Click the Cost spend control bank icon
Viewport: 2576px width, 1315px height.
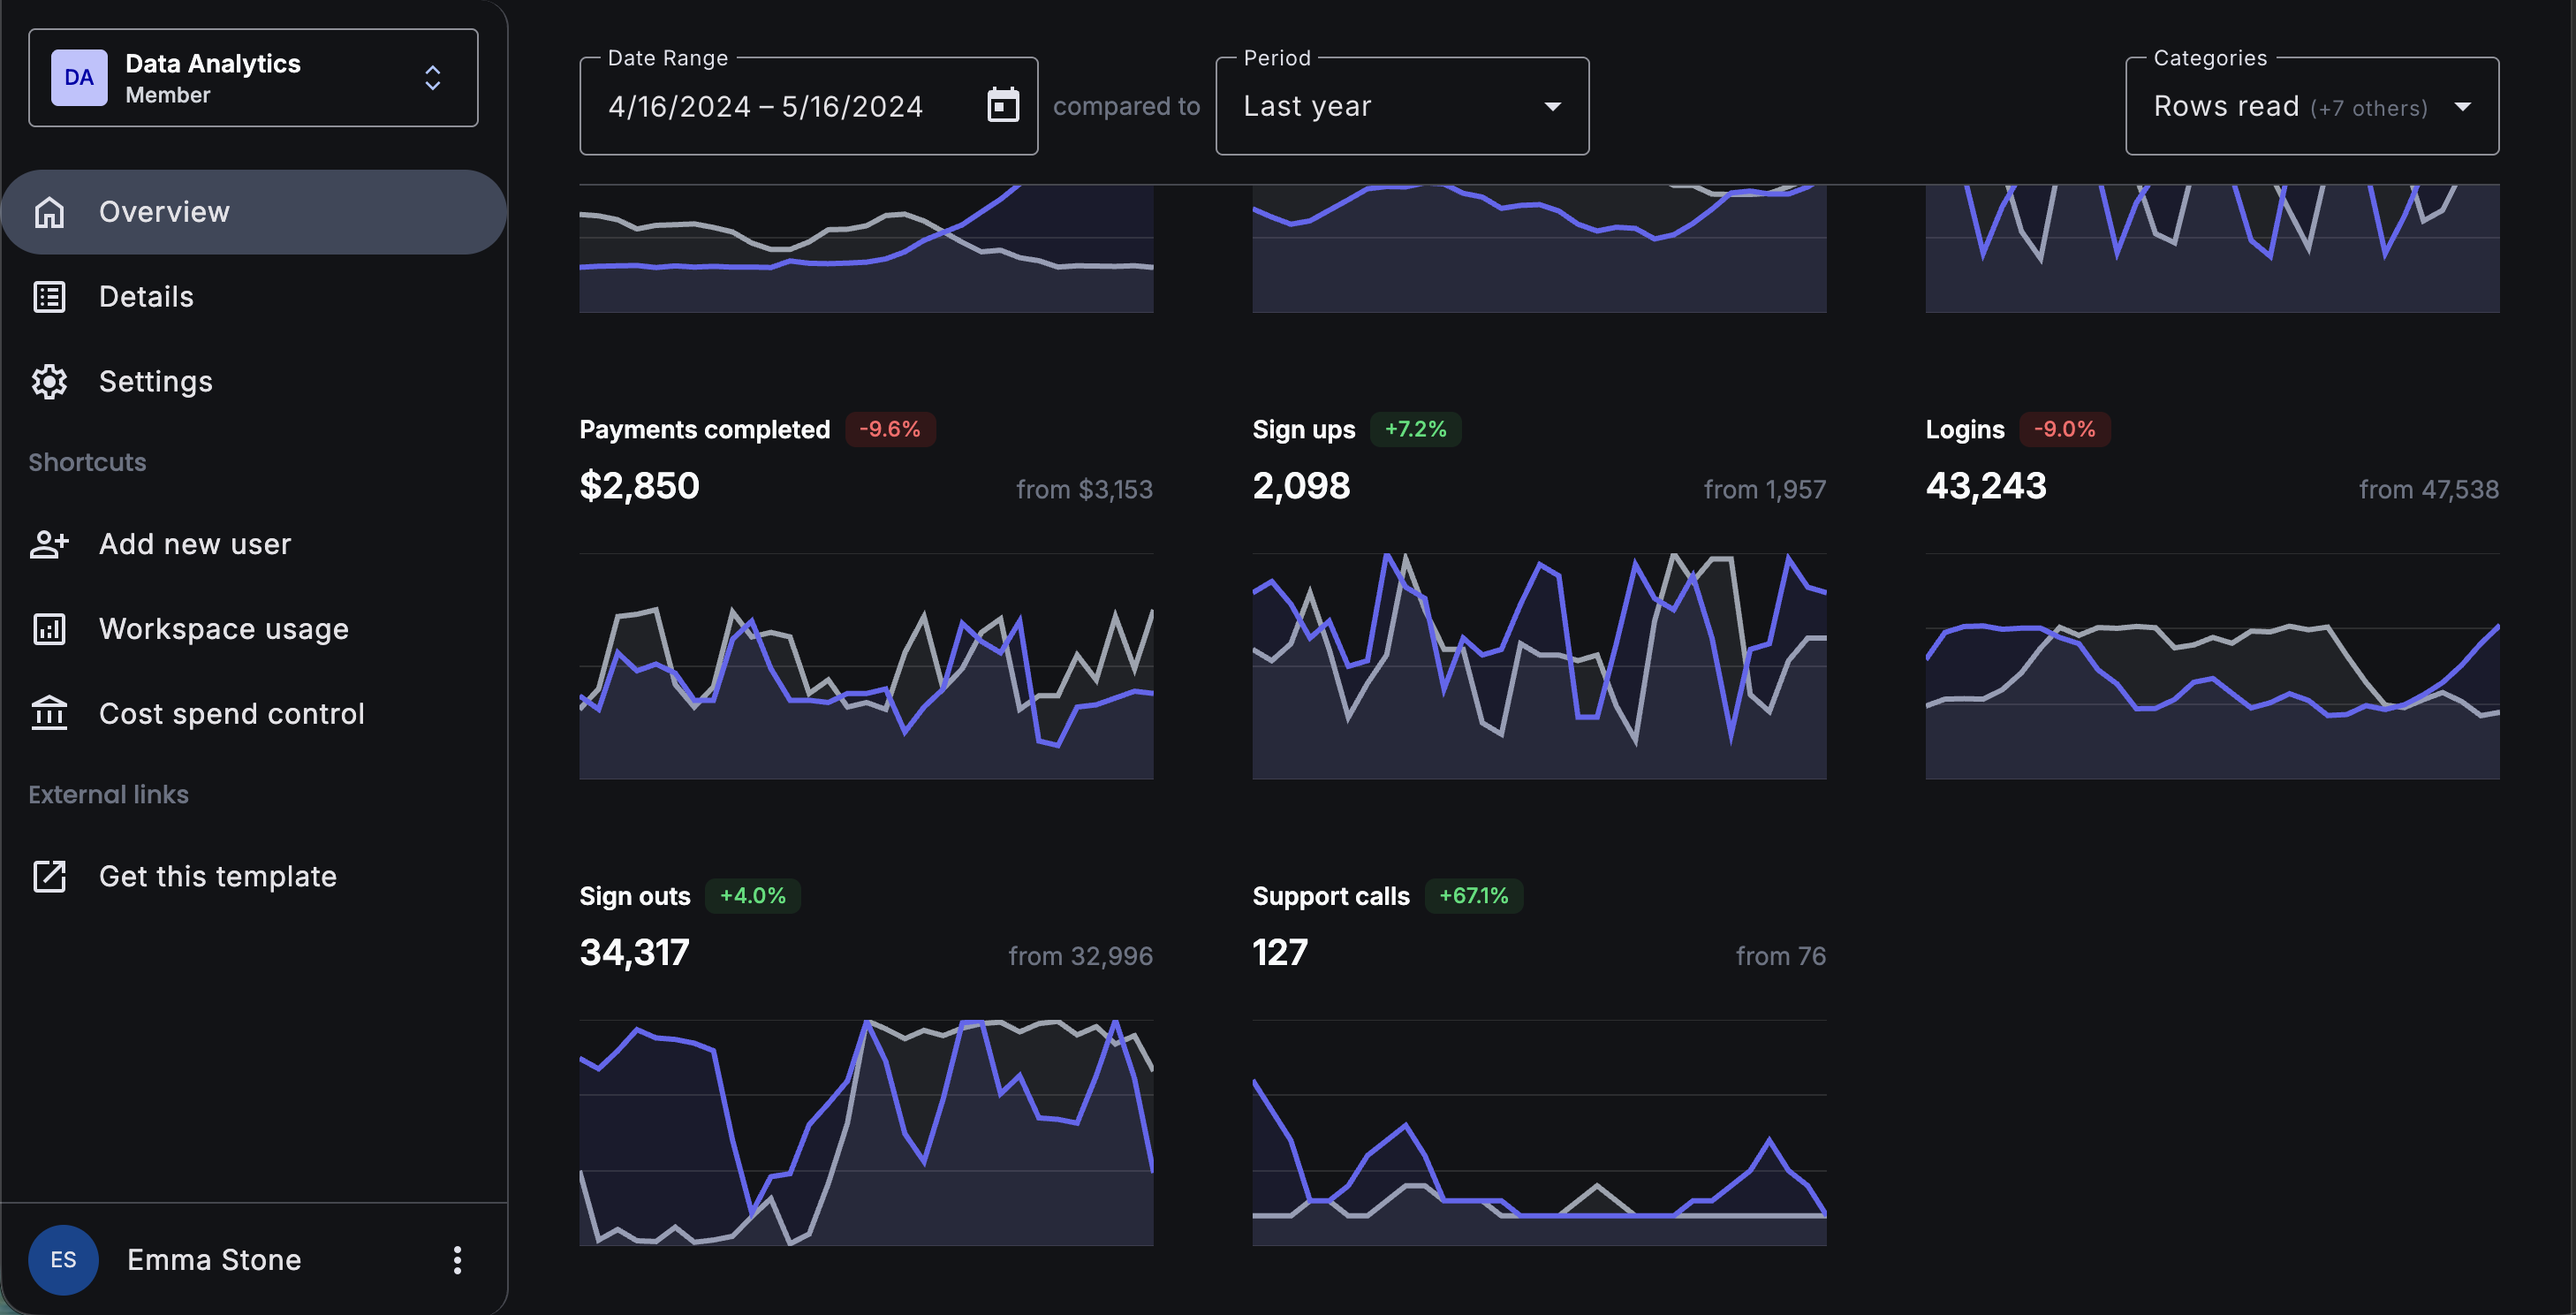pos(49,714)
